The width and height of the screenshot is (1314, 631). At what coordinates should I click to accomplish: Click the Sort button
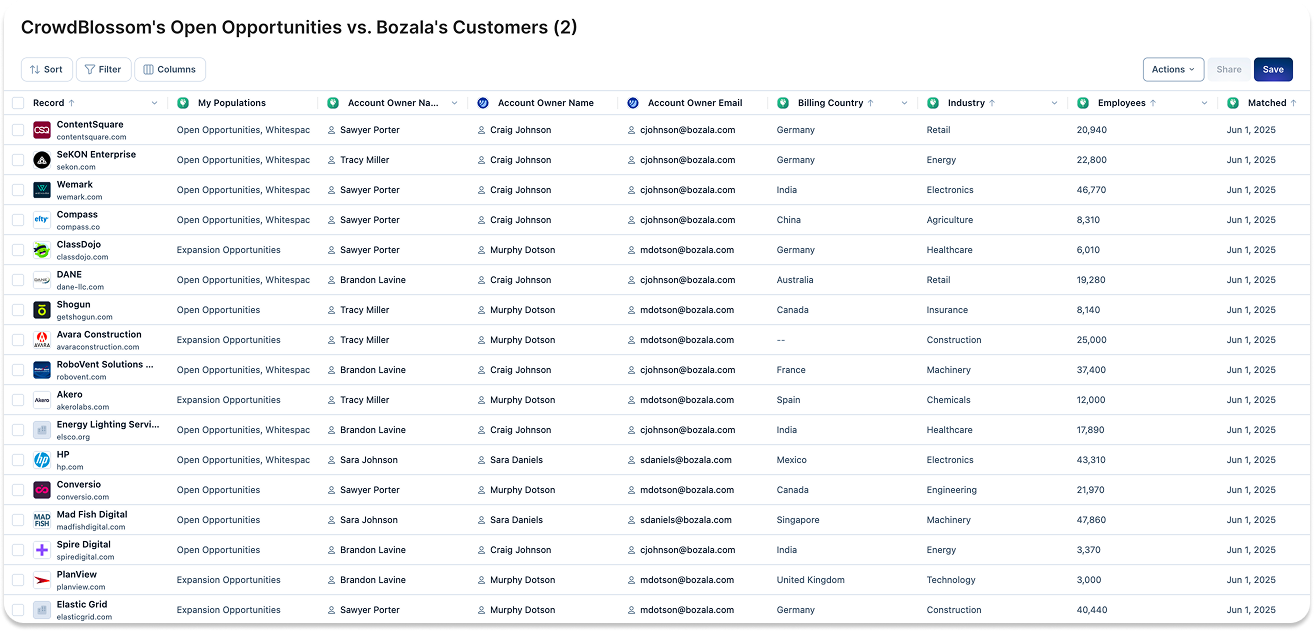(46, 69)
